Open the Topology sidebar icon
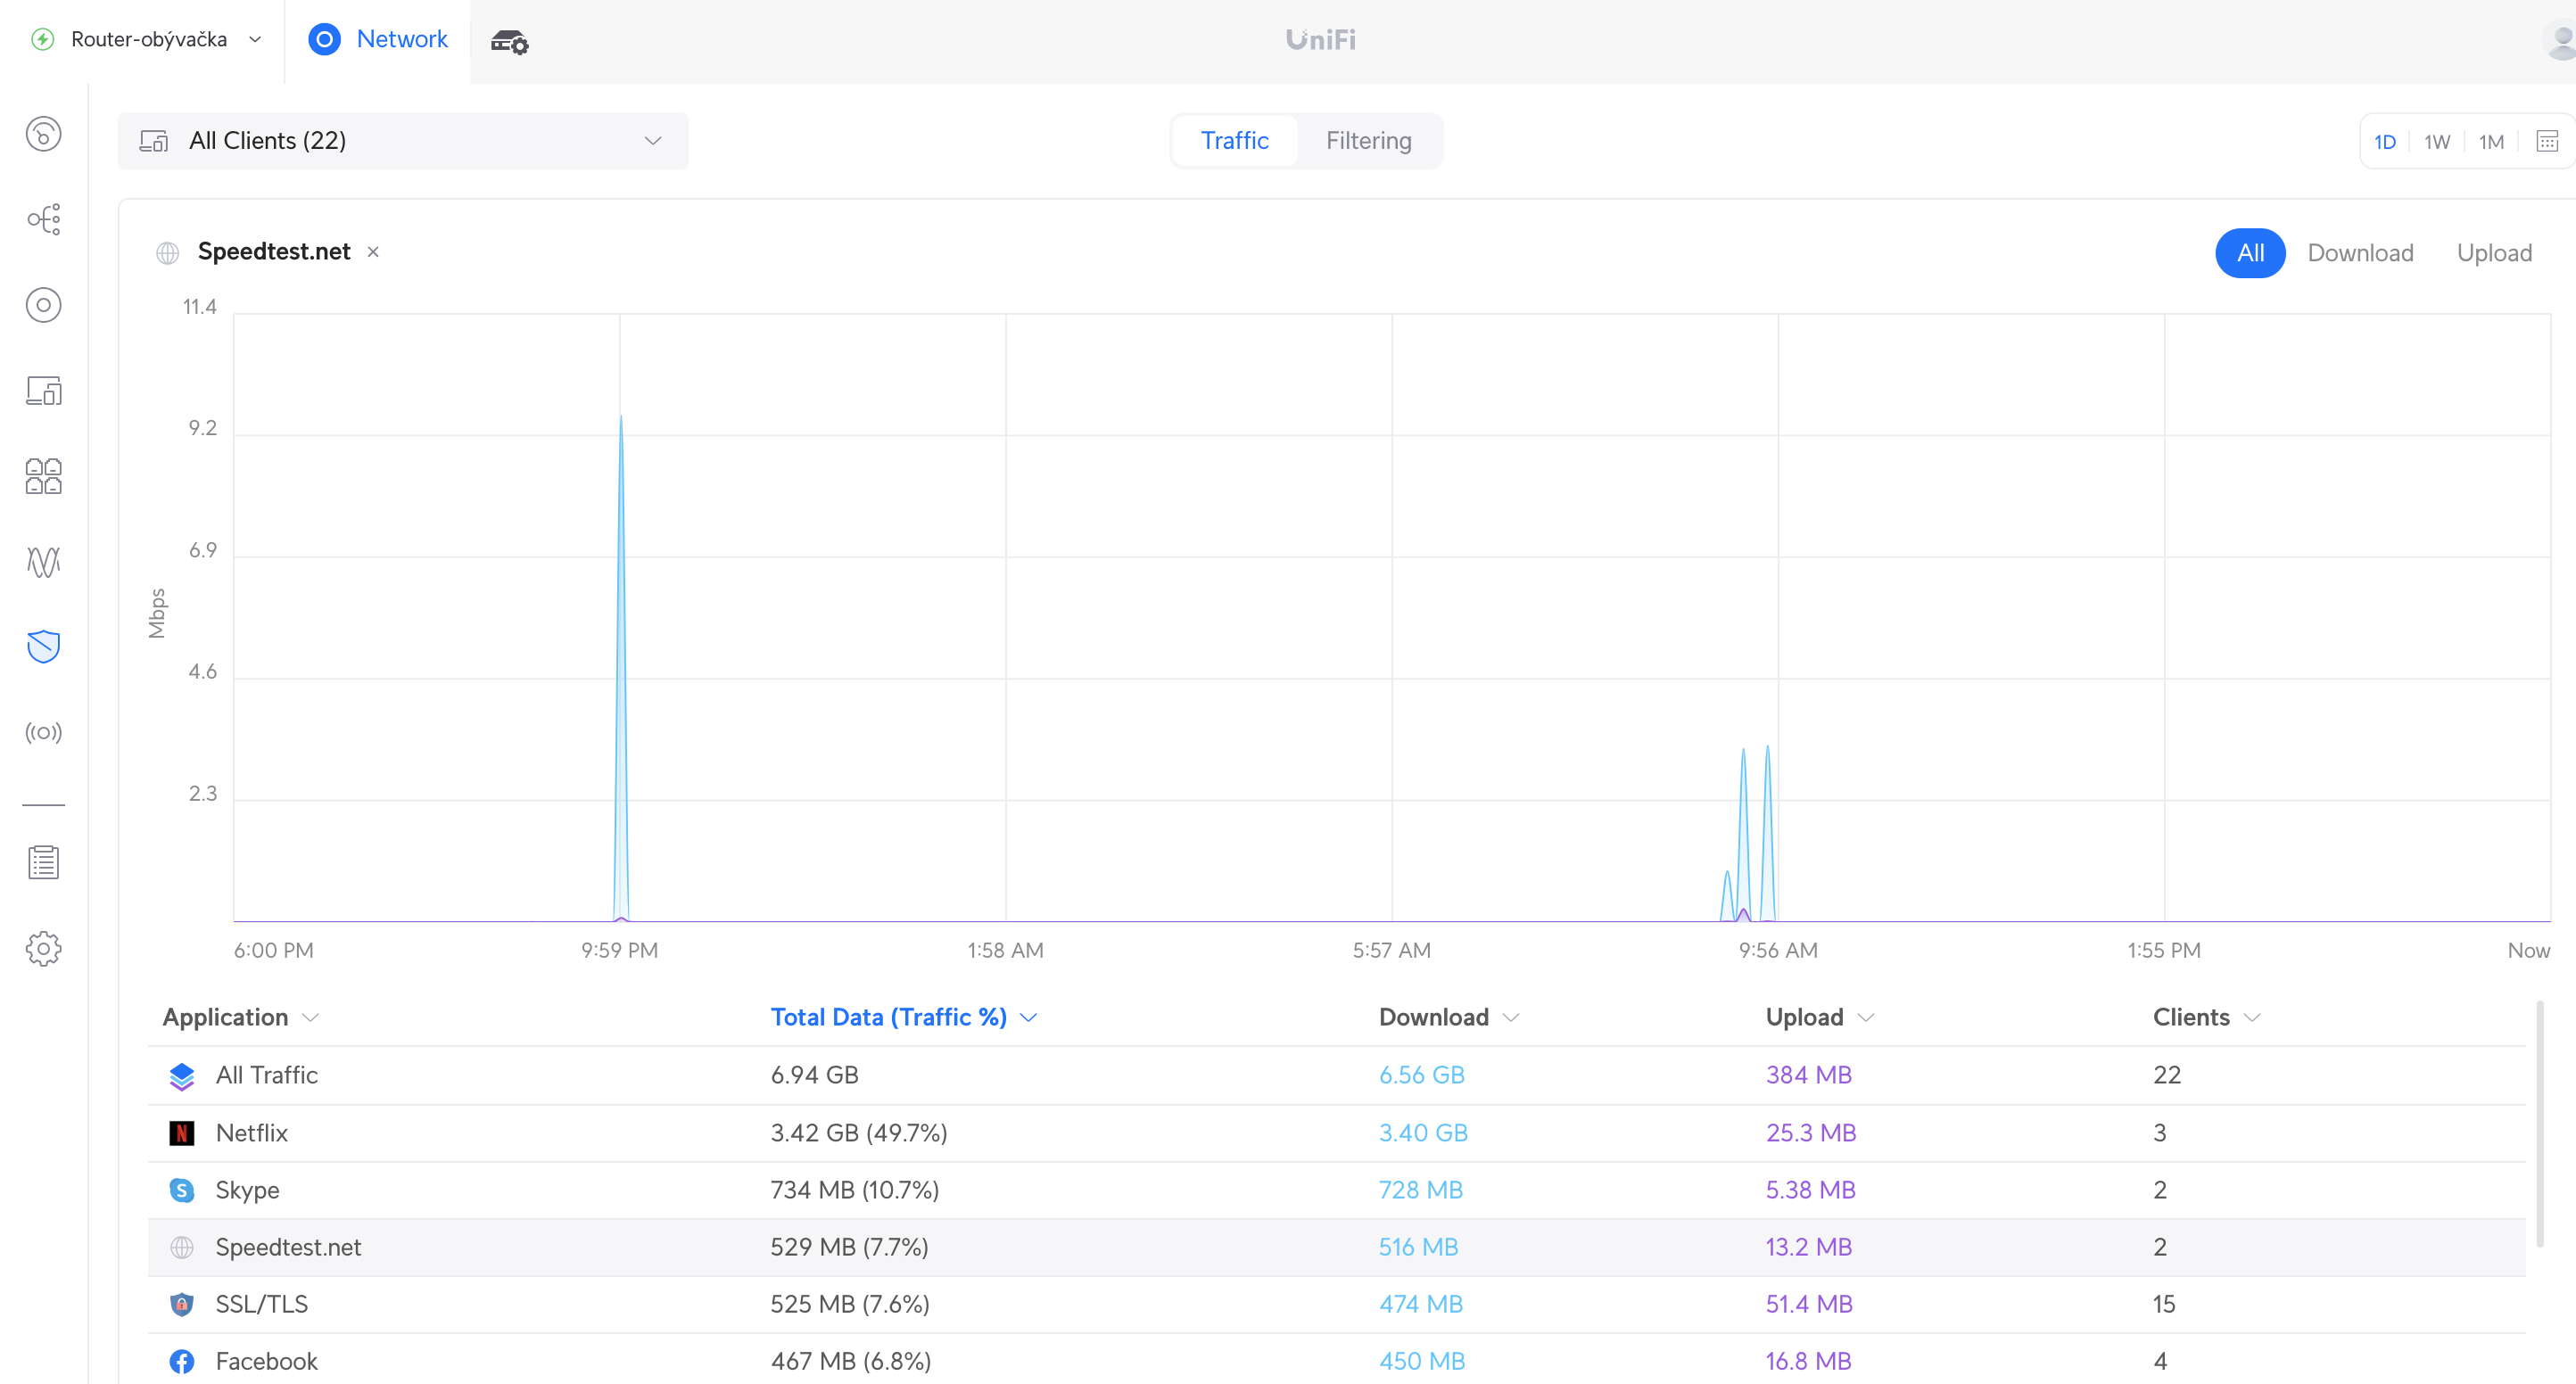Screen dimensions: 2576x1384 coord(43,219)
